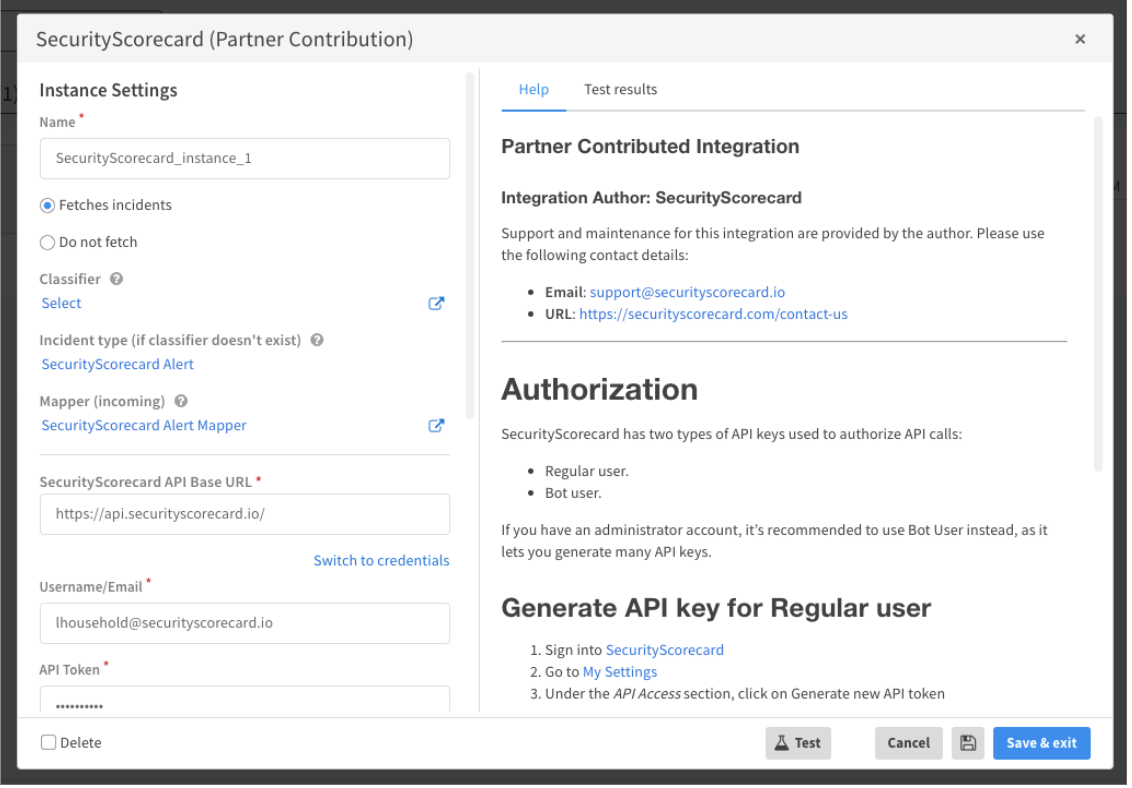Image resolution: width=1132 pixels, height=788 pixels.
Task: Click the Instance Settings heading
Action: [108, 91]
